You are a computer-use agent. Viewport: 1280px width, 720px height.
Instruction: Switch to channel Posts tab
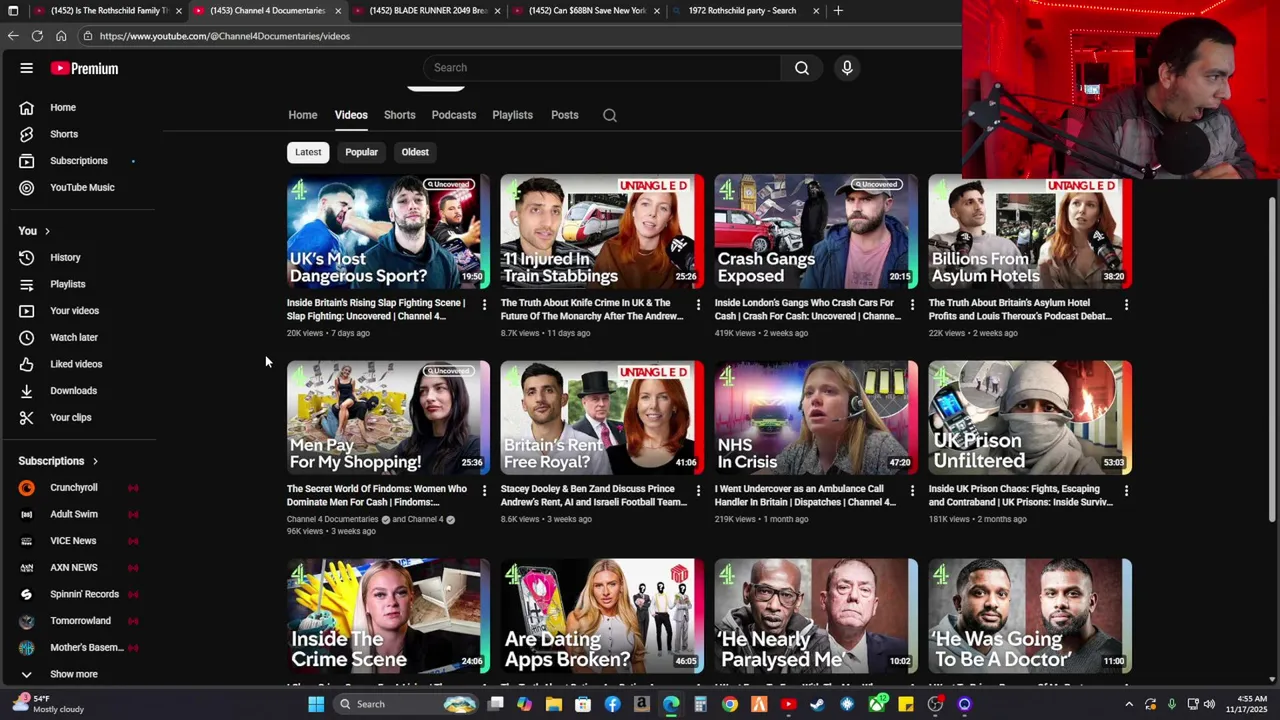[x=565, y=115]
